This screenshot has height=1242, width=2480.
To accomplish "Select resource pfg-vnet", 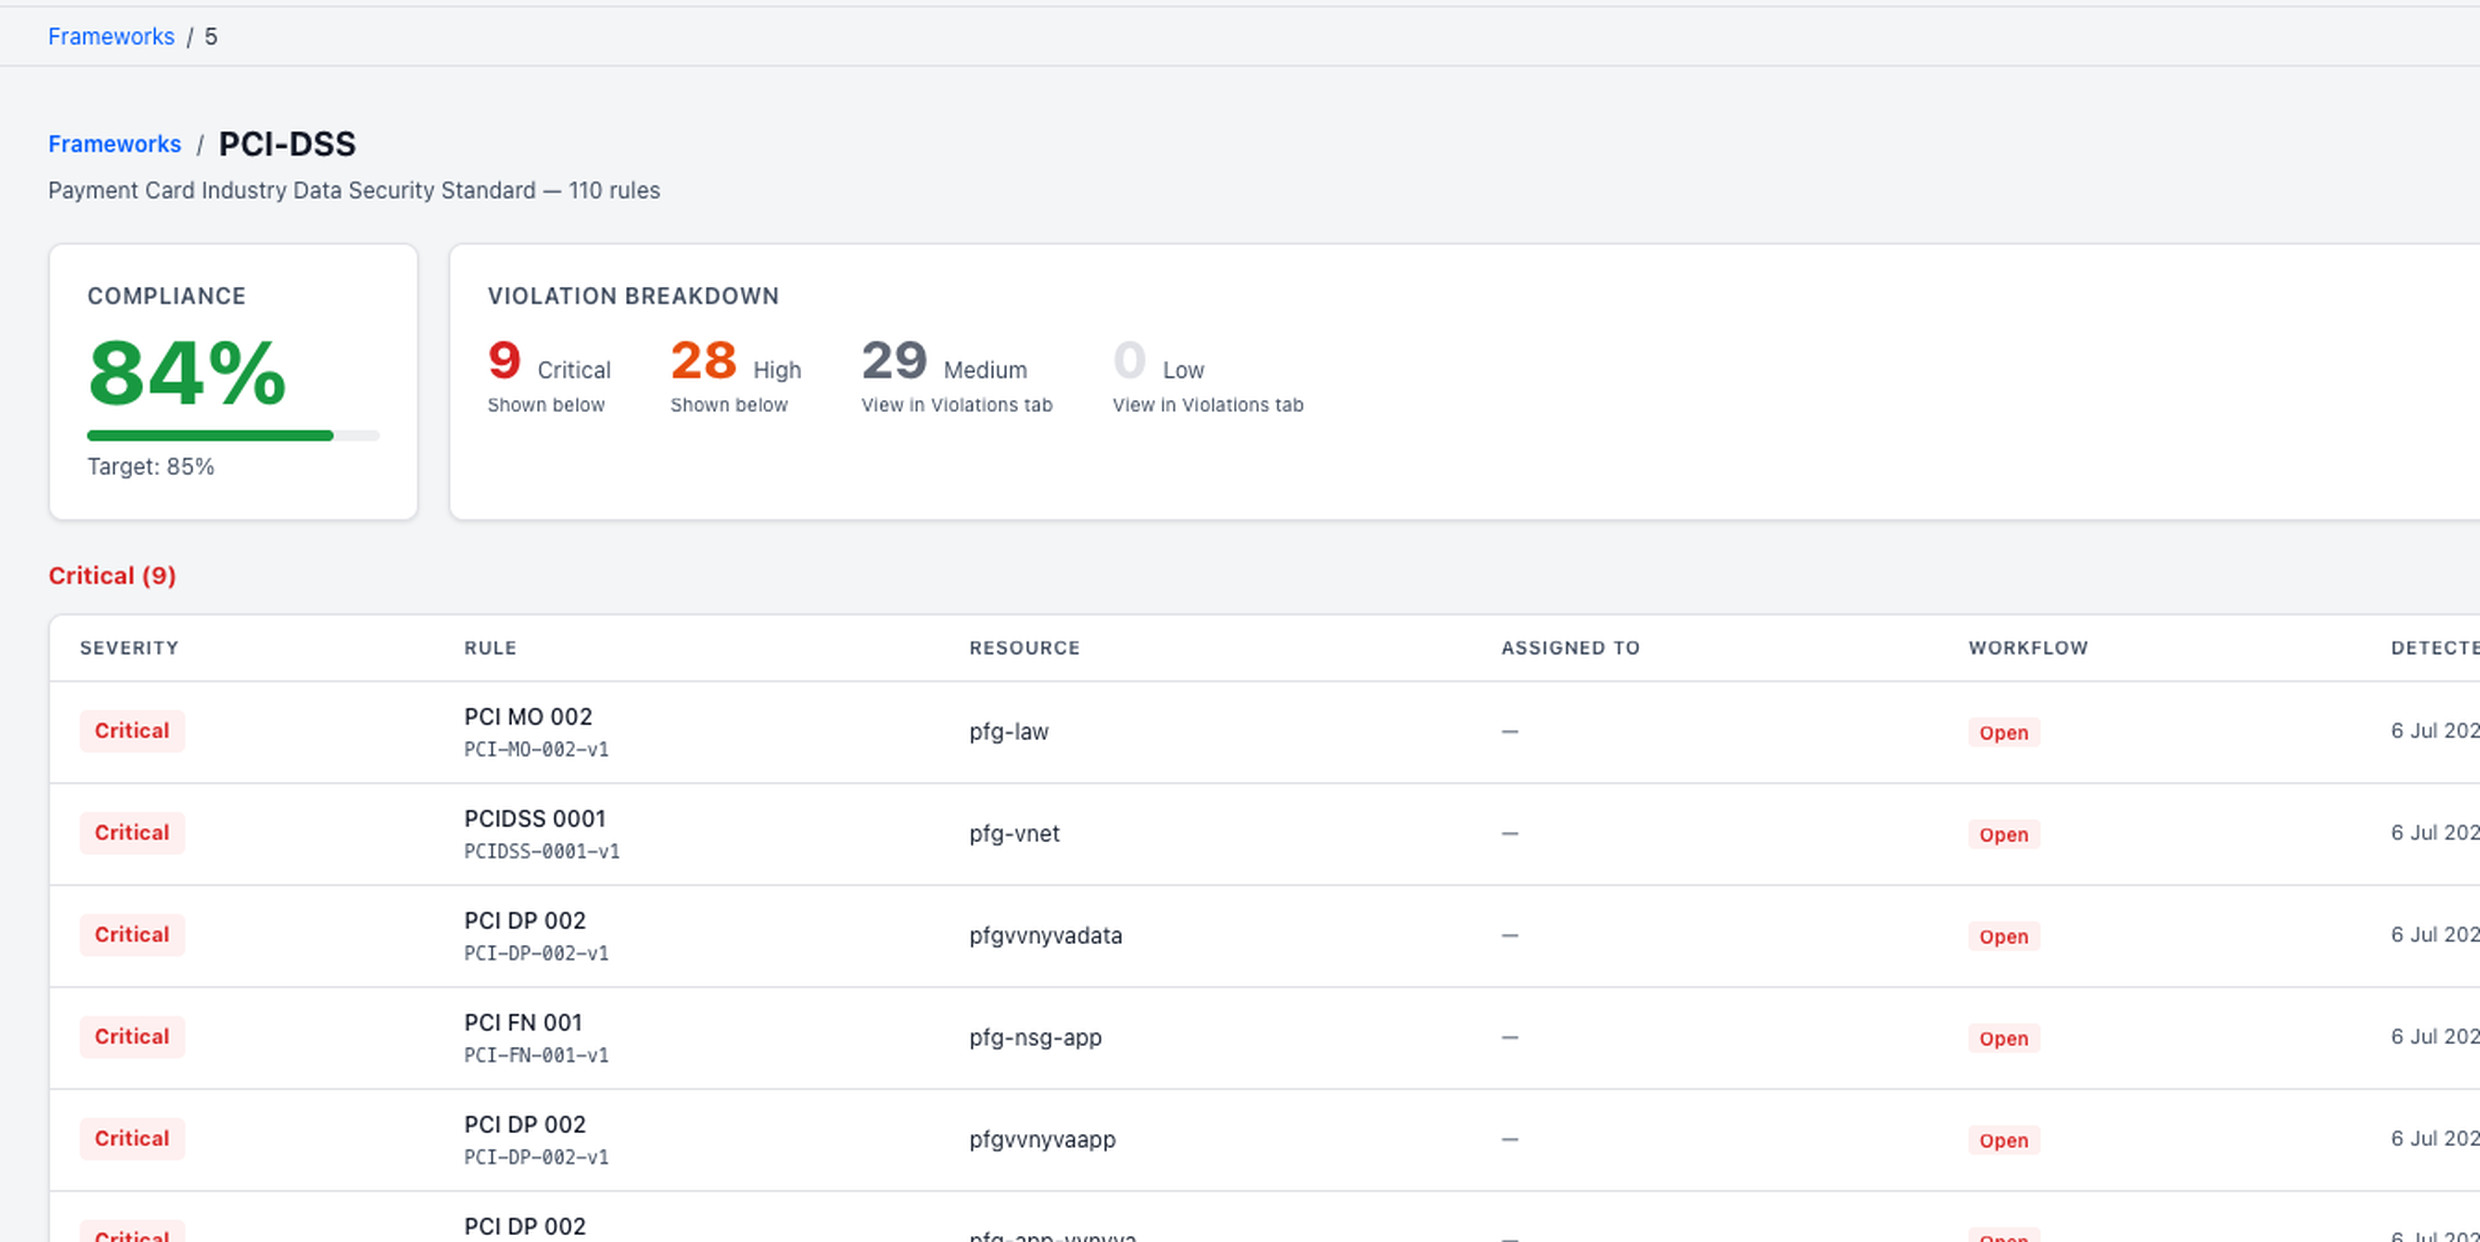I will click(x=1014, y=834).
